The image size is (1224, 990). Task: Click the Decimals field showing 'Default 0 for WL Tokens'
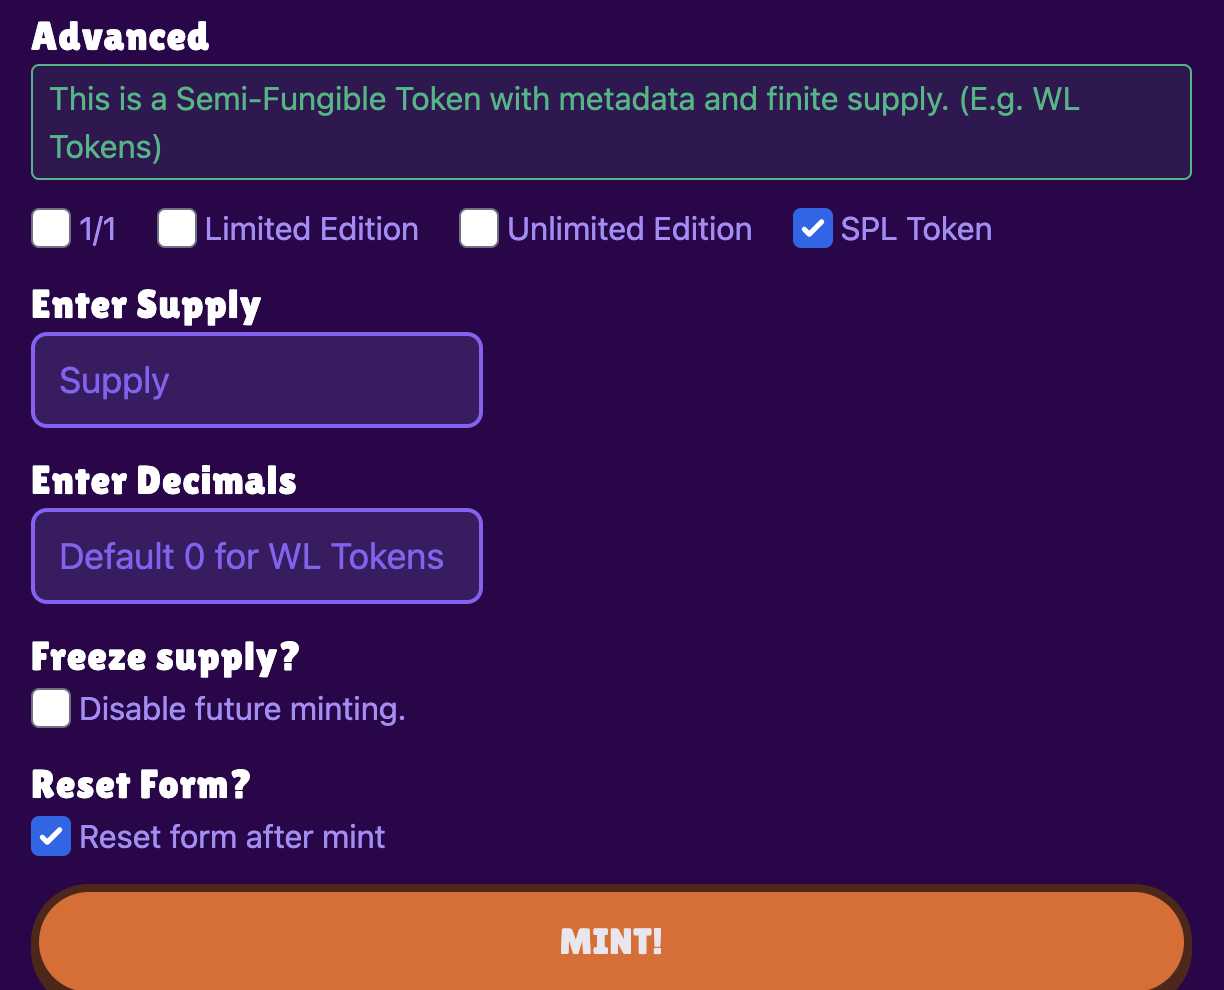click(x=257, y=556)
